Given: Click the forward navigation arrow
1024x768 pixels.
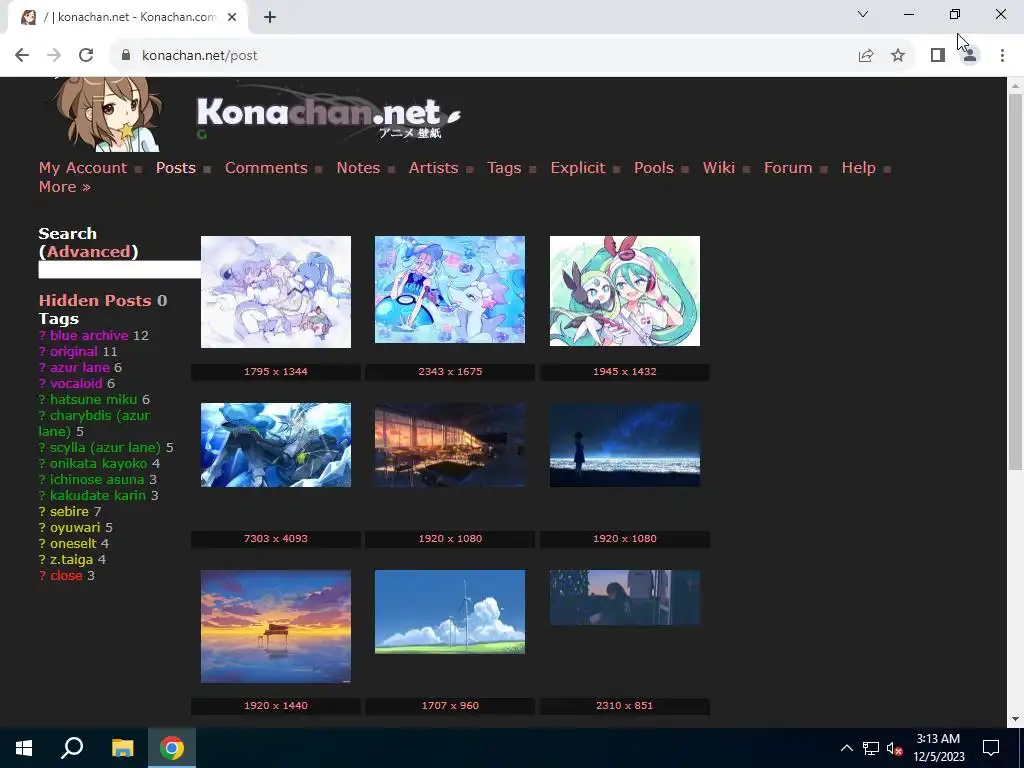Looking at the screenshot, I should click(x=54, y=56).
